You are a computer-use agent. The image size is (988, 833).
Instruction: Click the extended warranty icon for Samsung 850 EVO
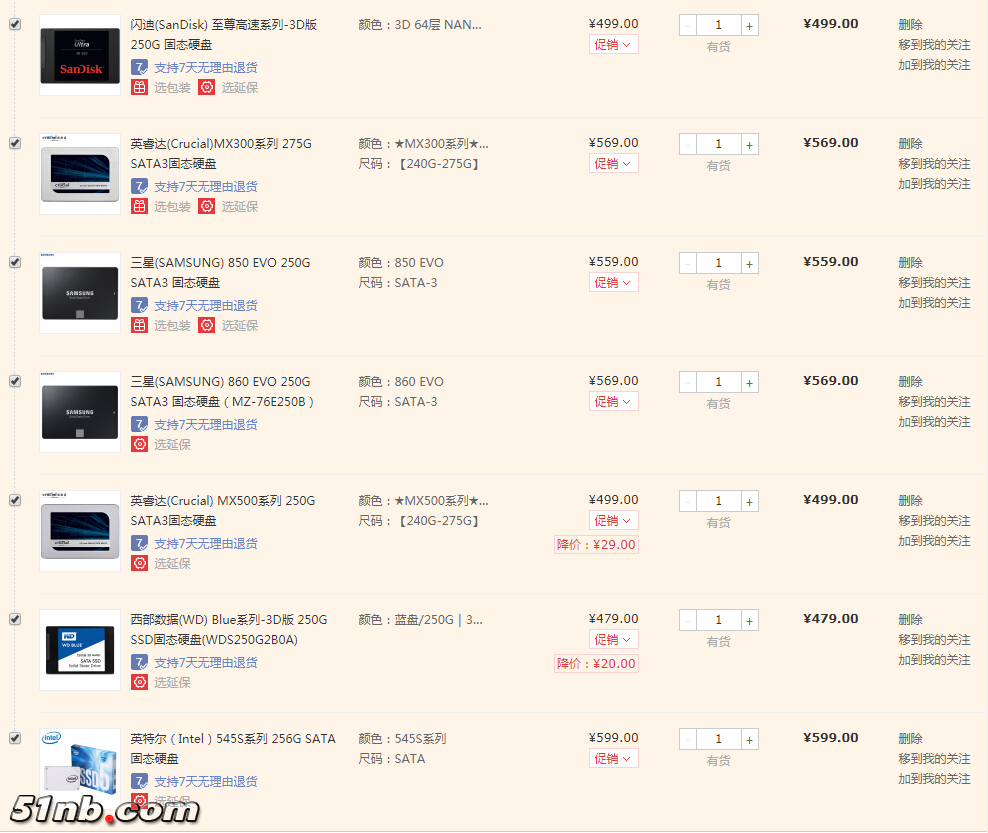click(x=207, y=325)
